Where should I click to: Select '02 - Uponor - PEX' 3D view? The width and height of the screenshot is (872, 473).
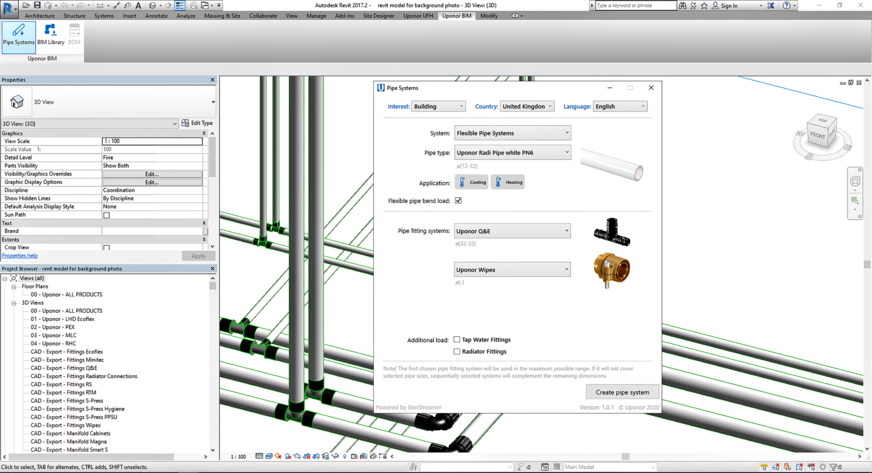point(52,327)
